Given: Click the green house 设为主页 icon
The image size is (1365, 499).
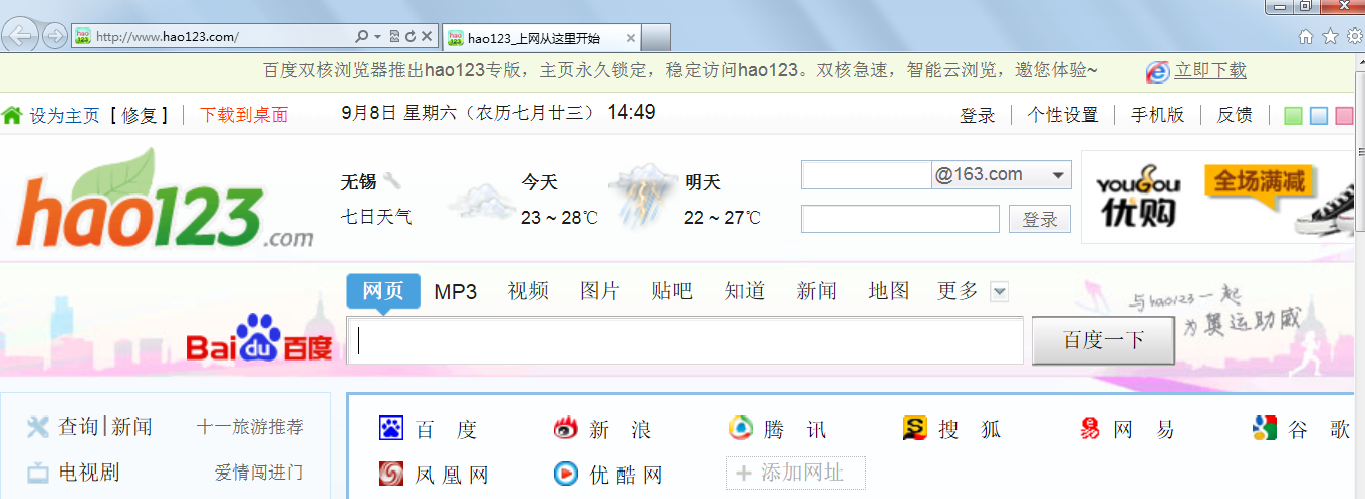Looking at the screenshot, I should (12, 115).
